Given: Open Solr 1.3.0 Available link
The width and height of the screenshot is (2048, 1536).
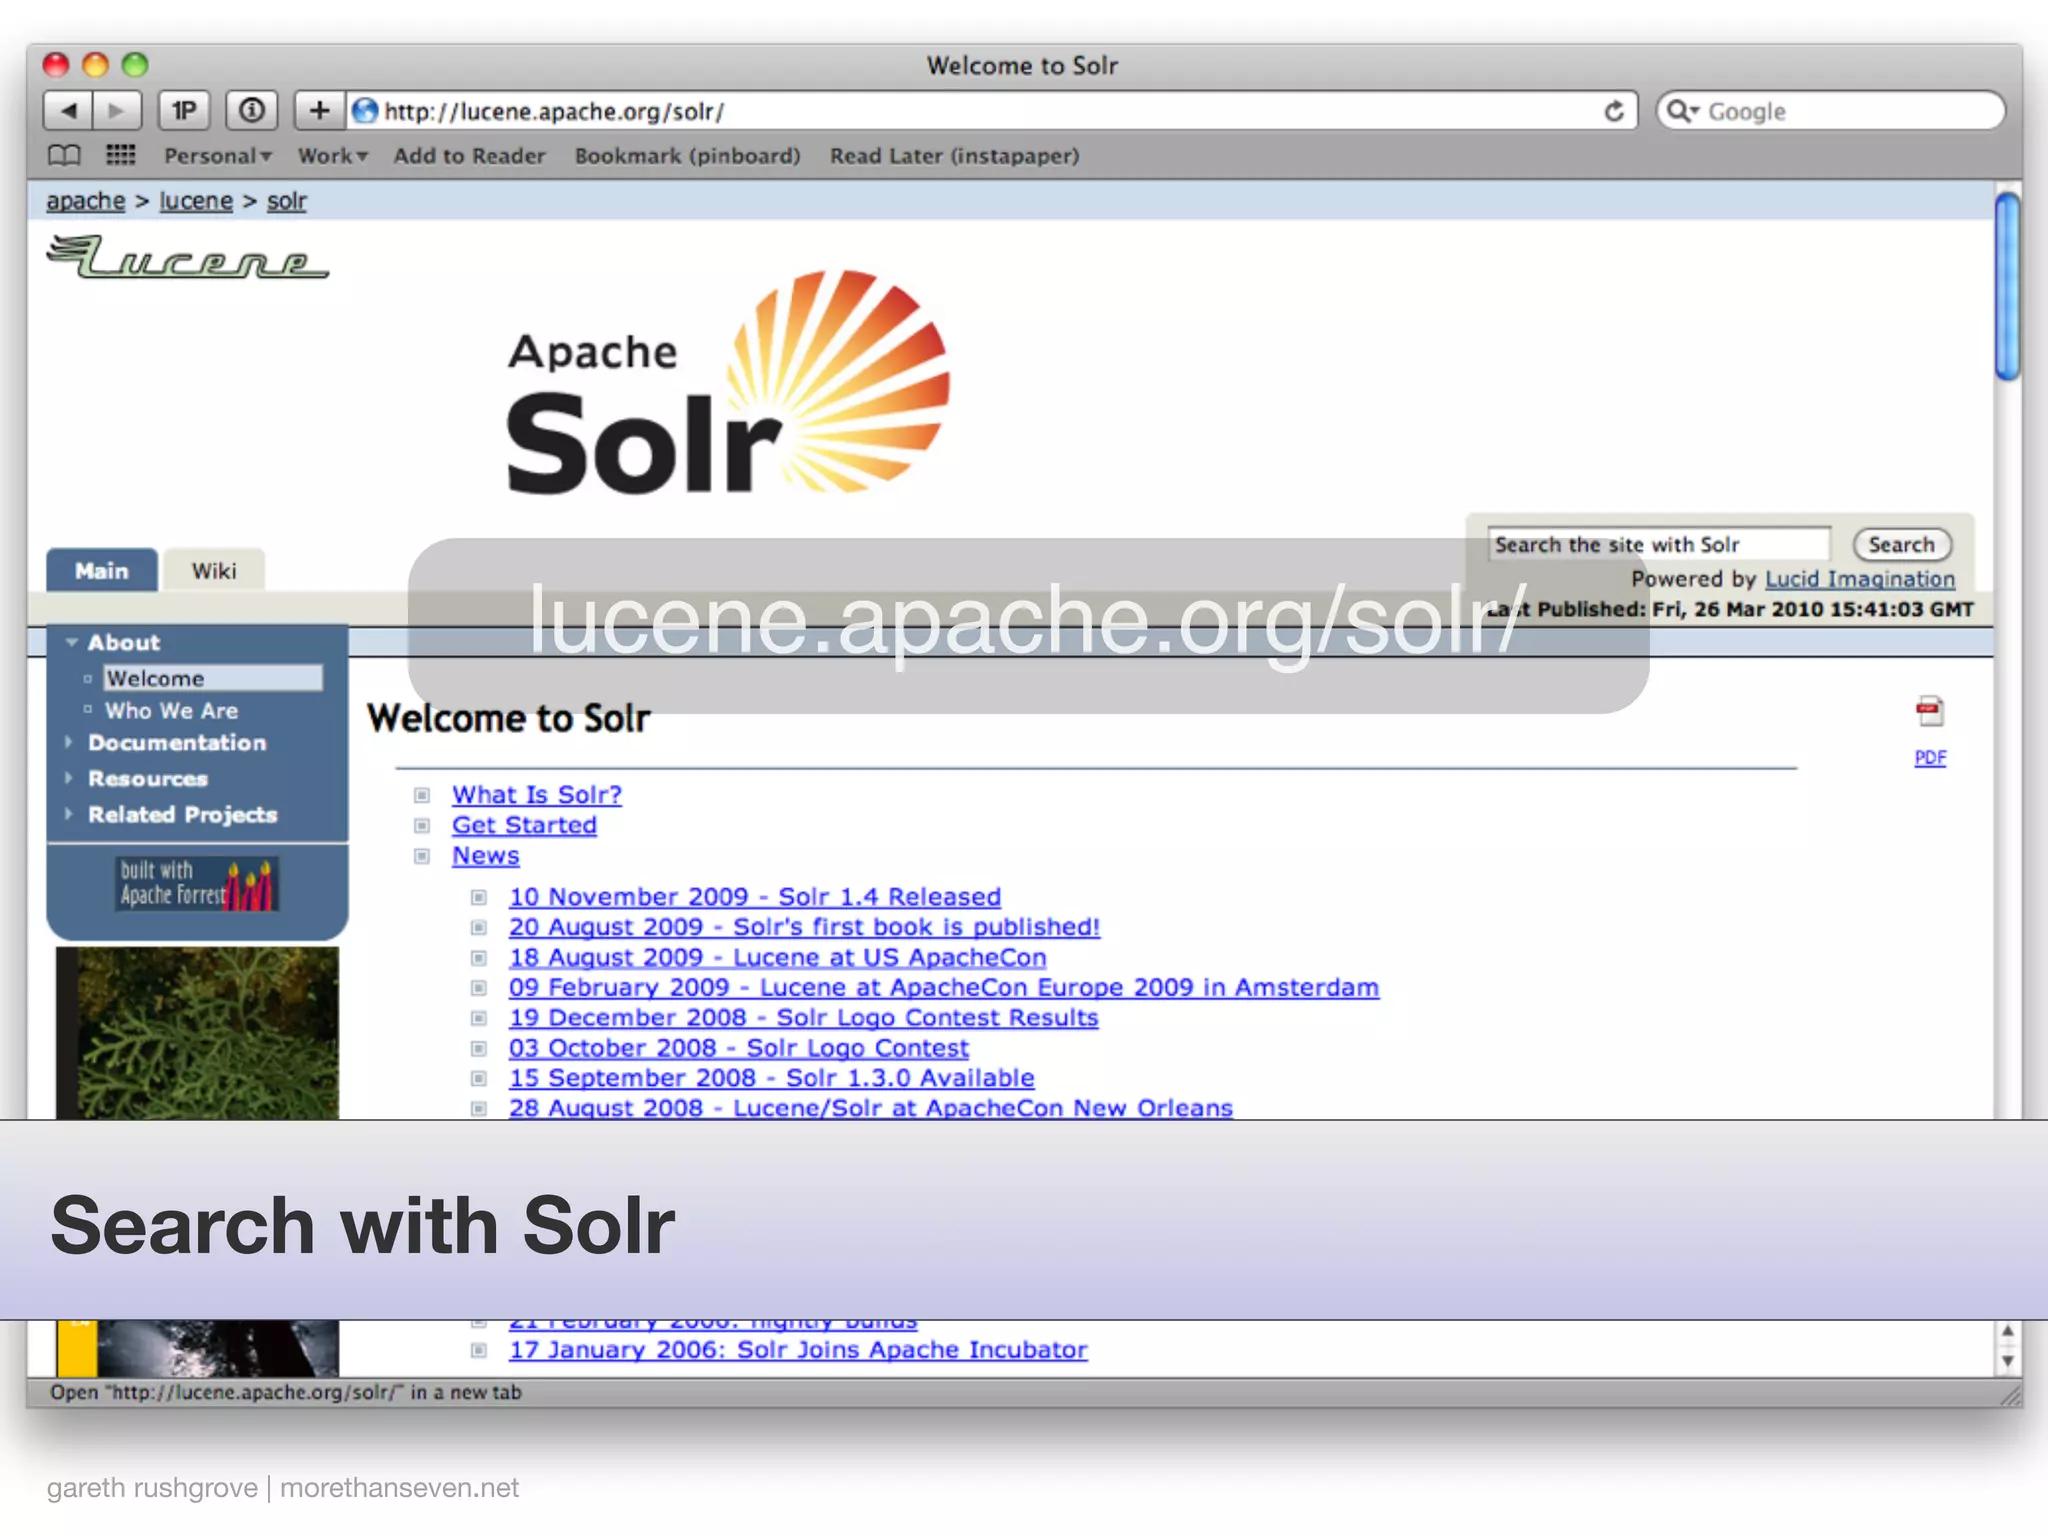Looking at the screenshot, I should [771, 1078].
